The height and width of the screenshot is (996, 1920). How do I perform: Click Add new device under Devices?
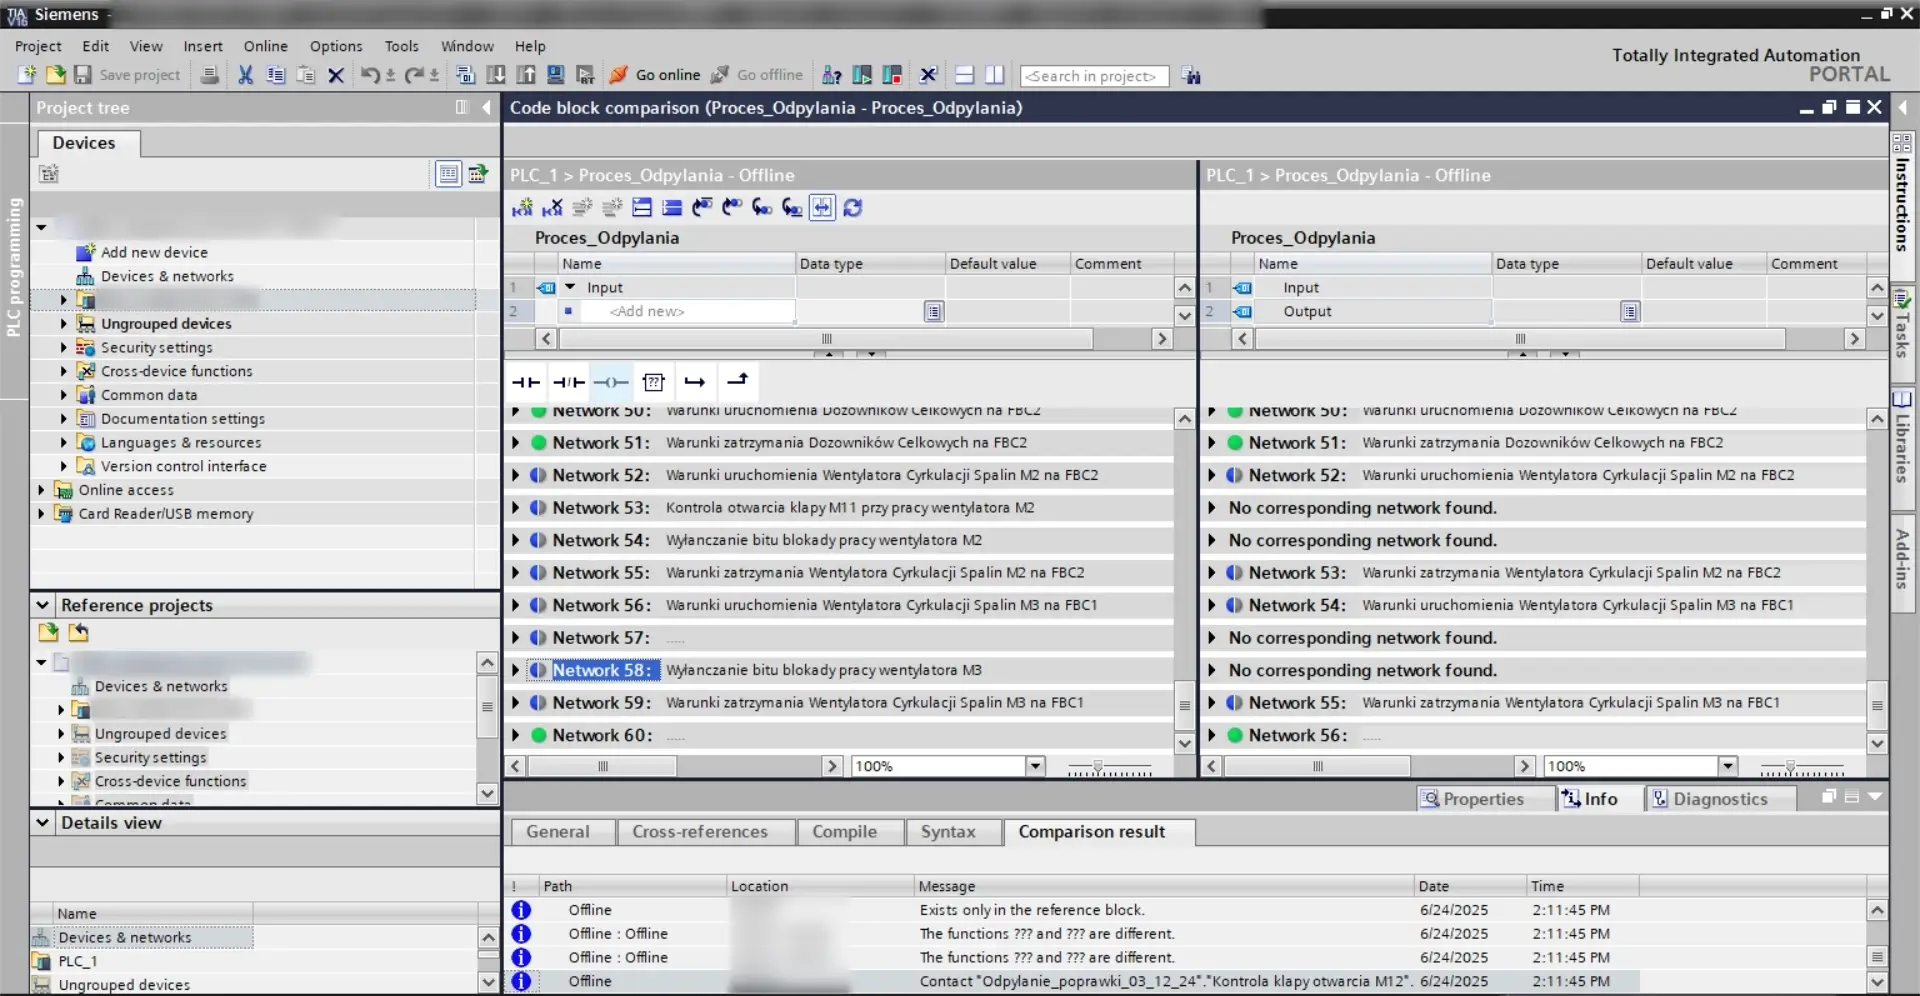point(153,252)
